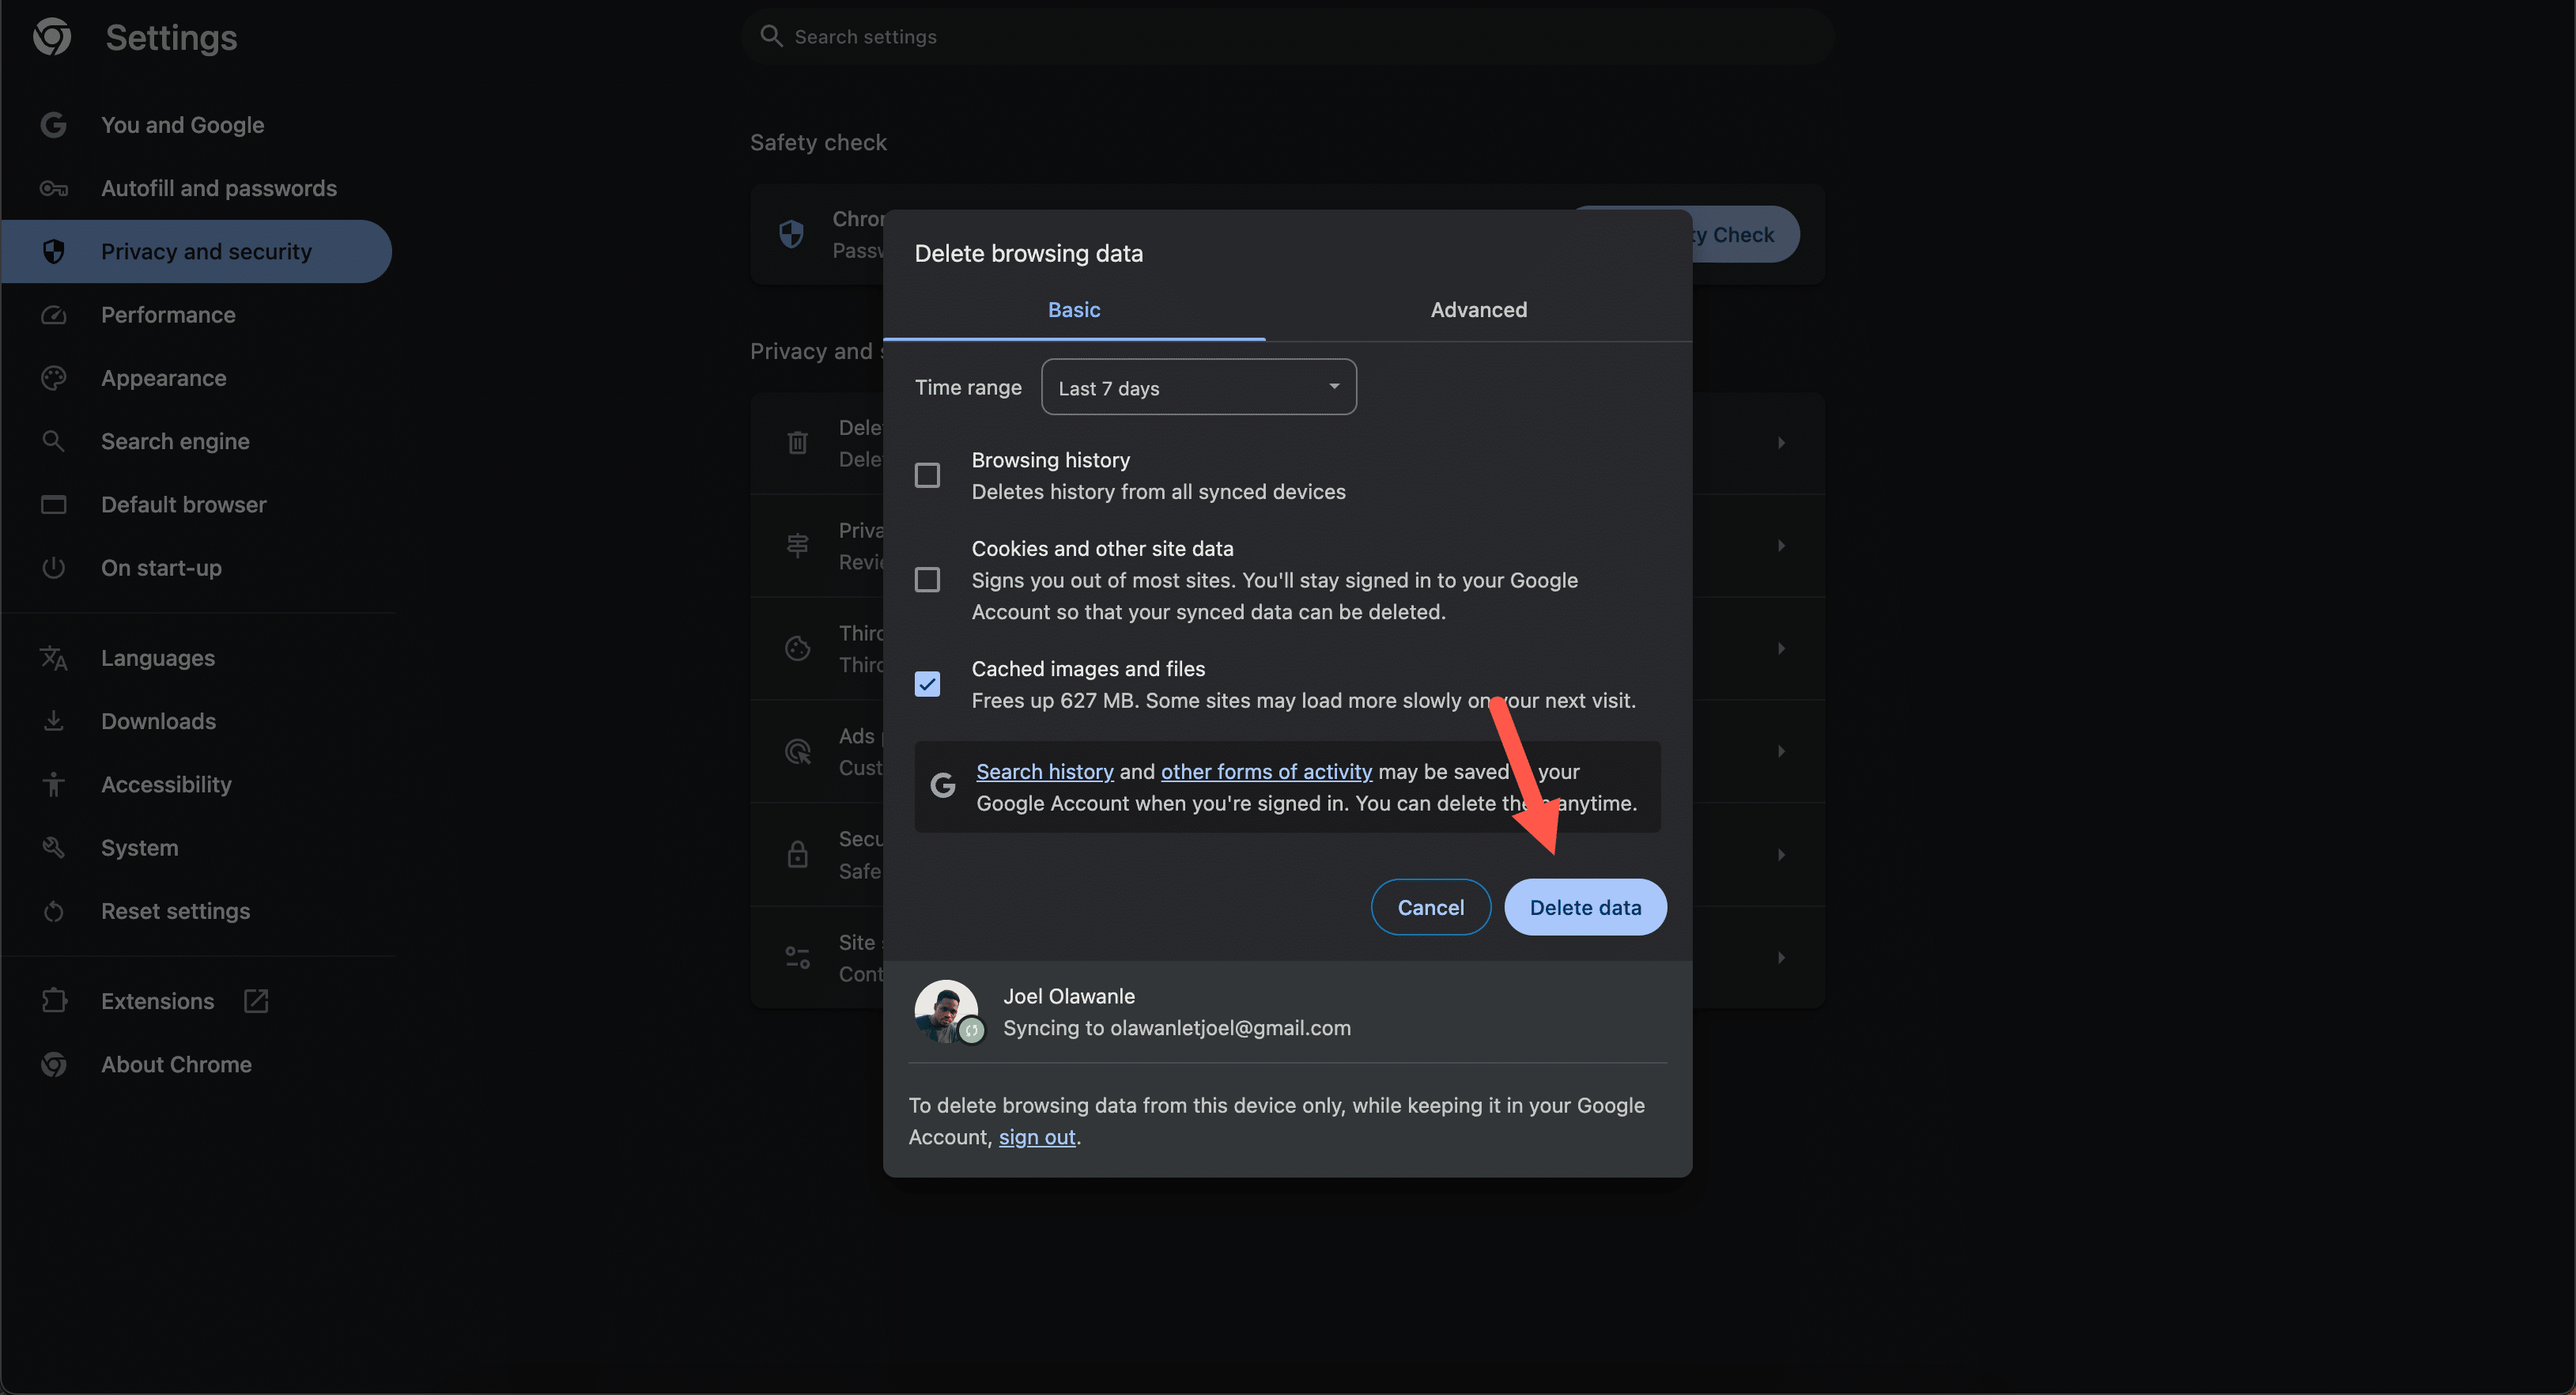Click the Safety check shield icon
Screen dimensions: 2576x1395
(791, 234)
